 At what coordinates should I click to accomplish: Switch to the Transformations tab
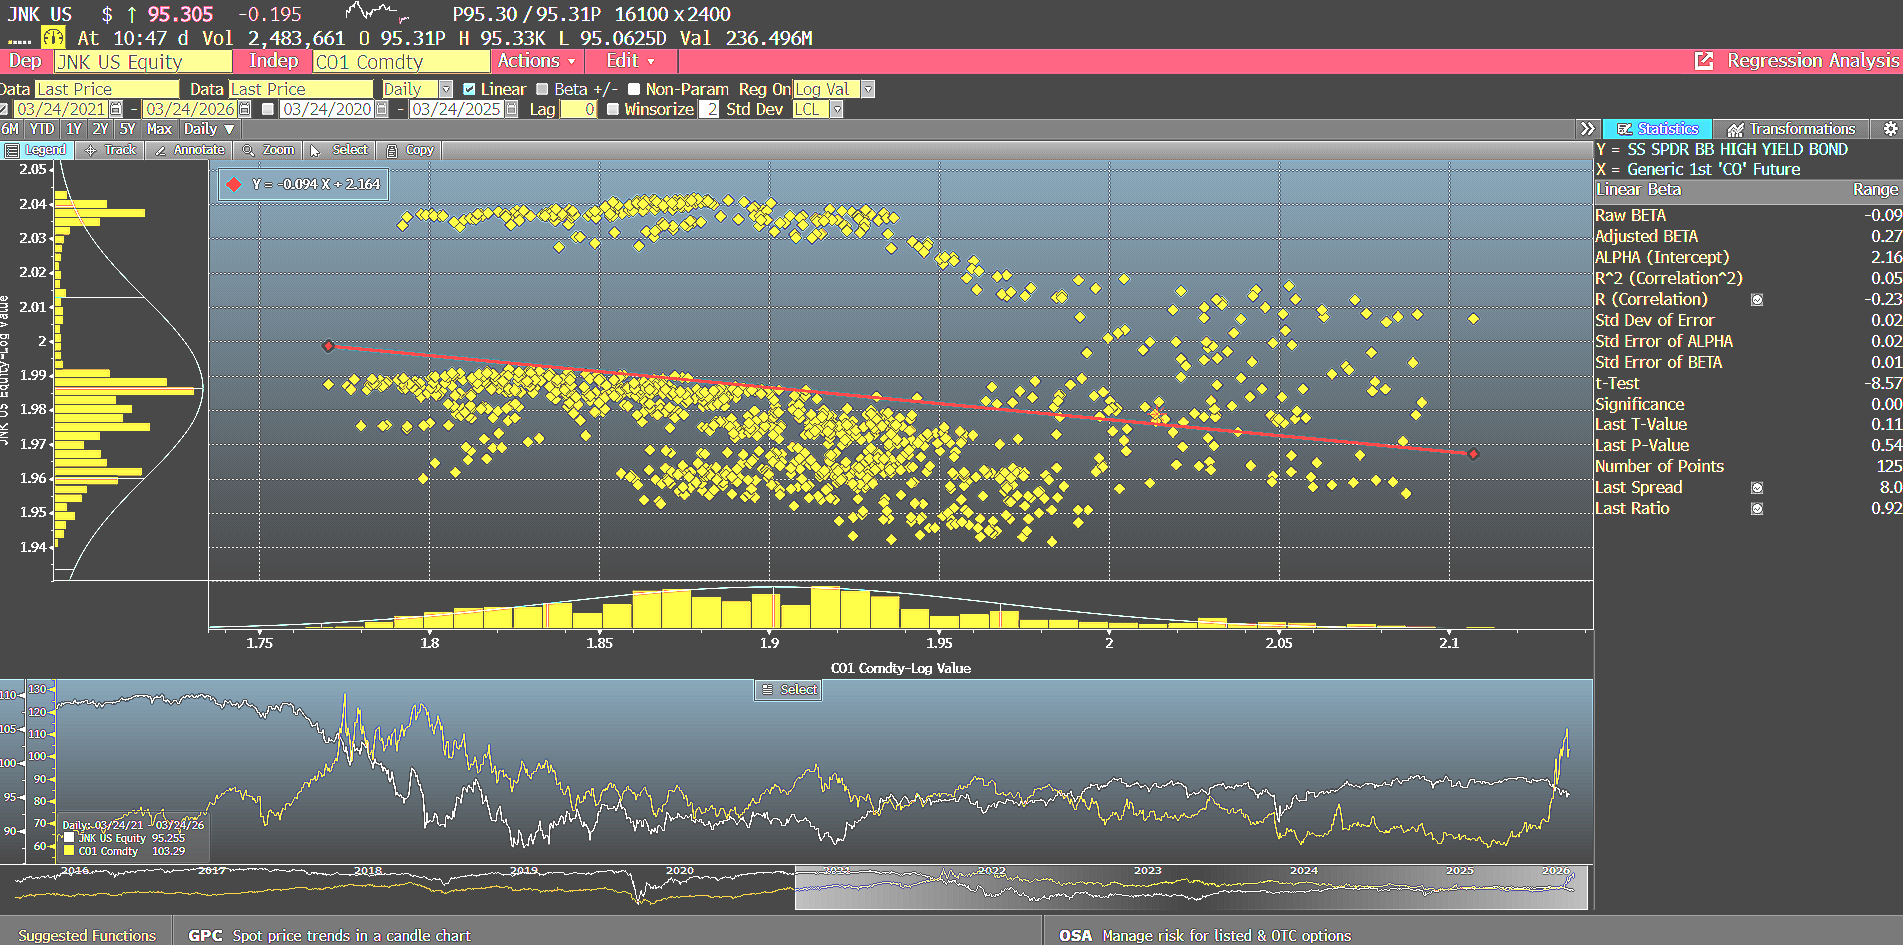[1791, 129]
